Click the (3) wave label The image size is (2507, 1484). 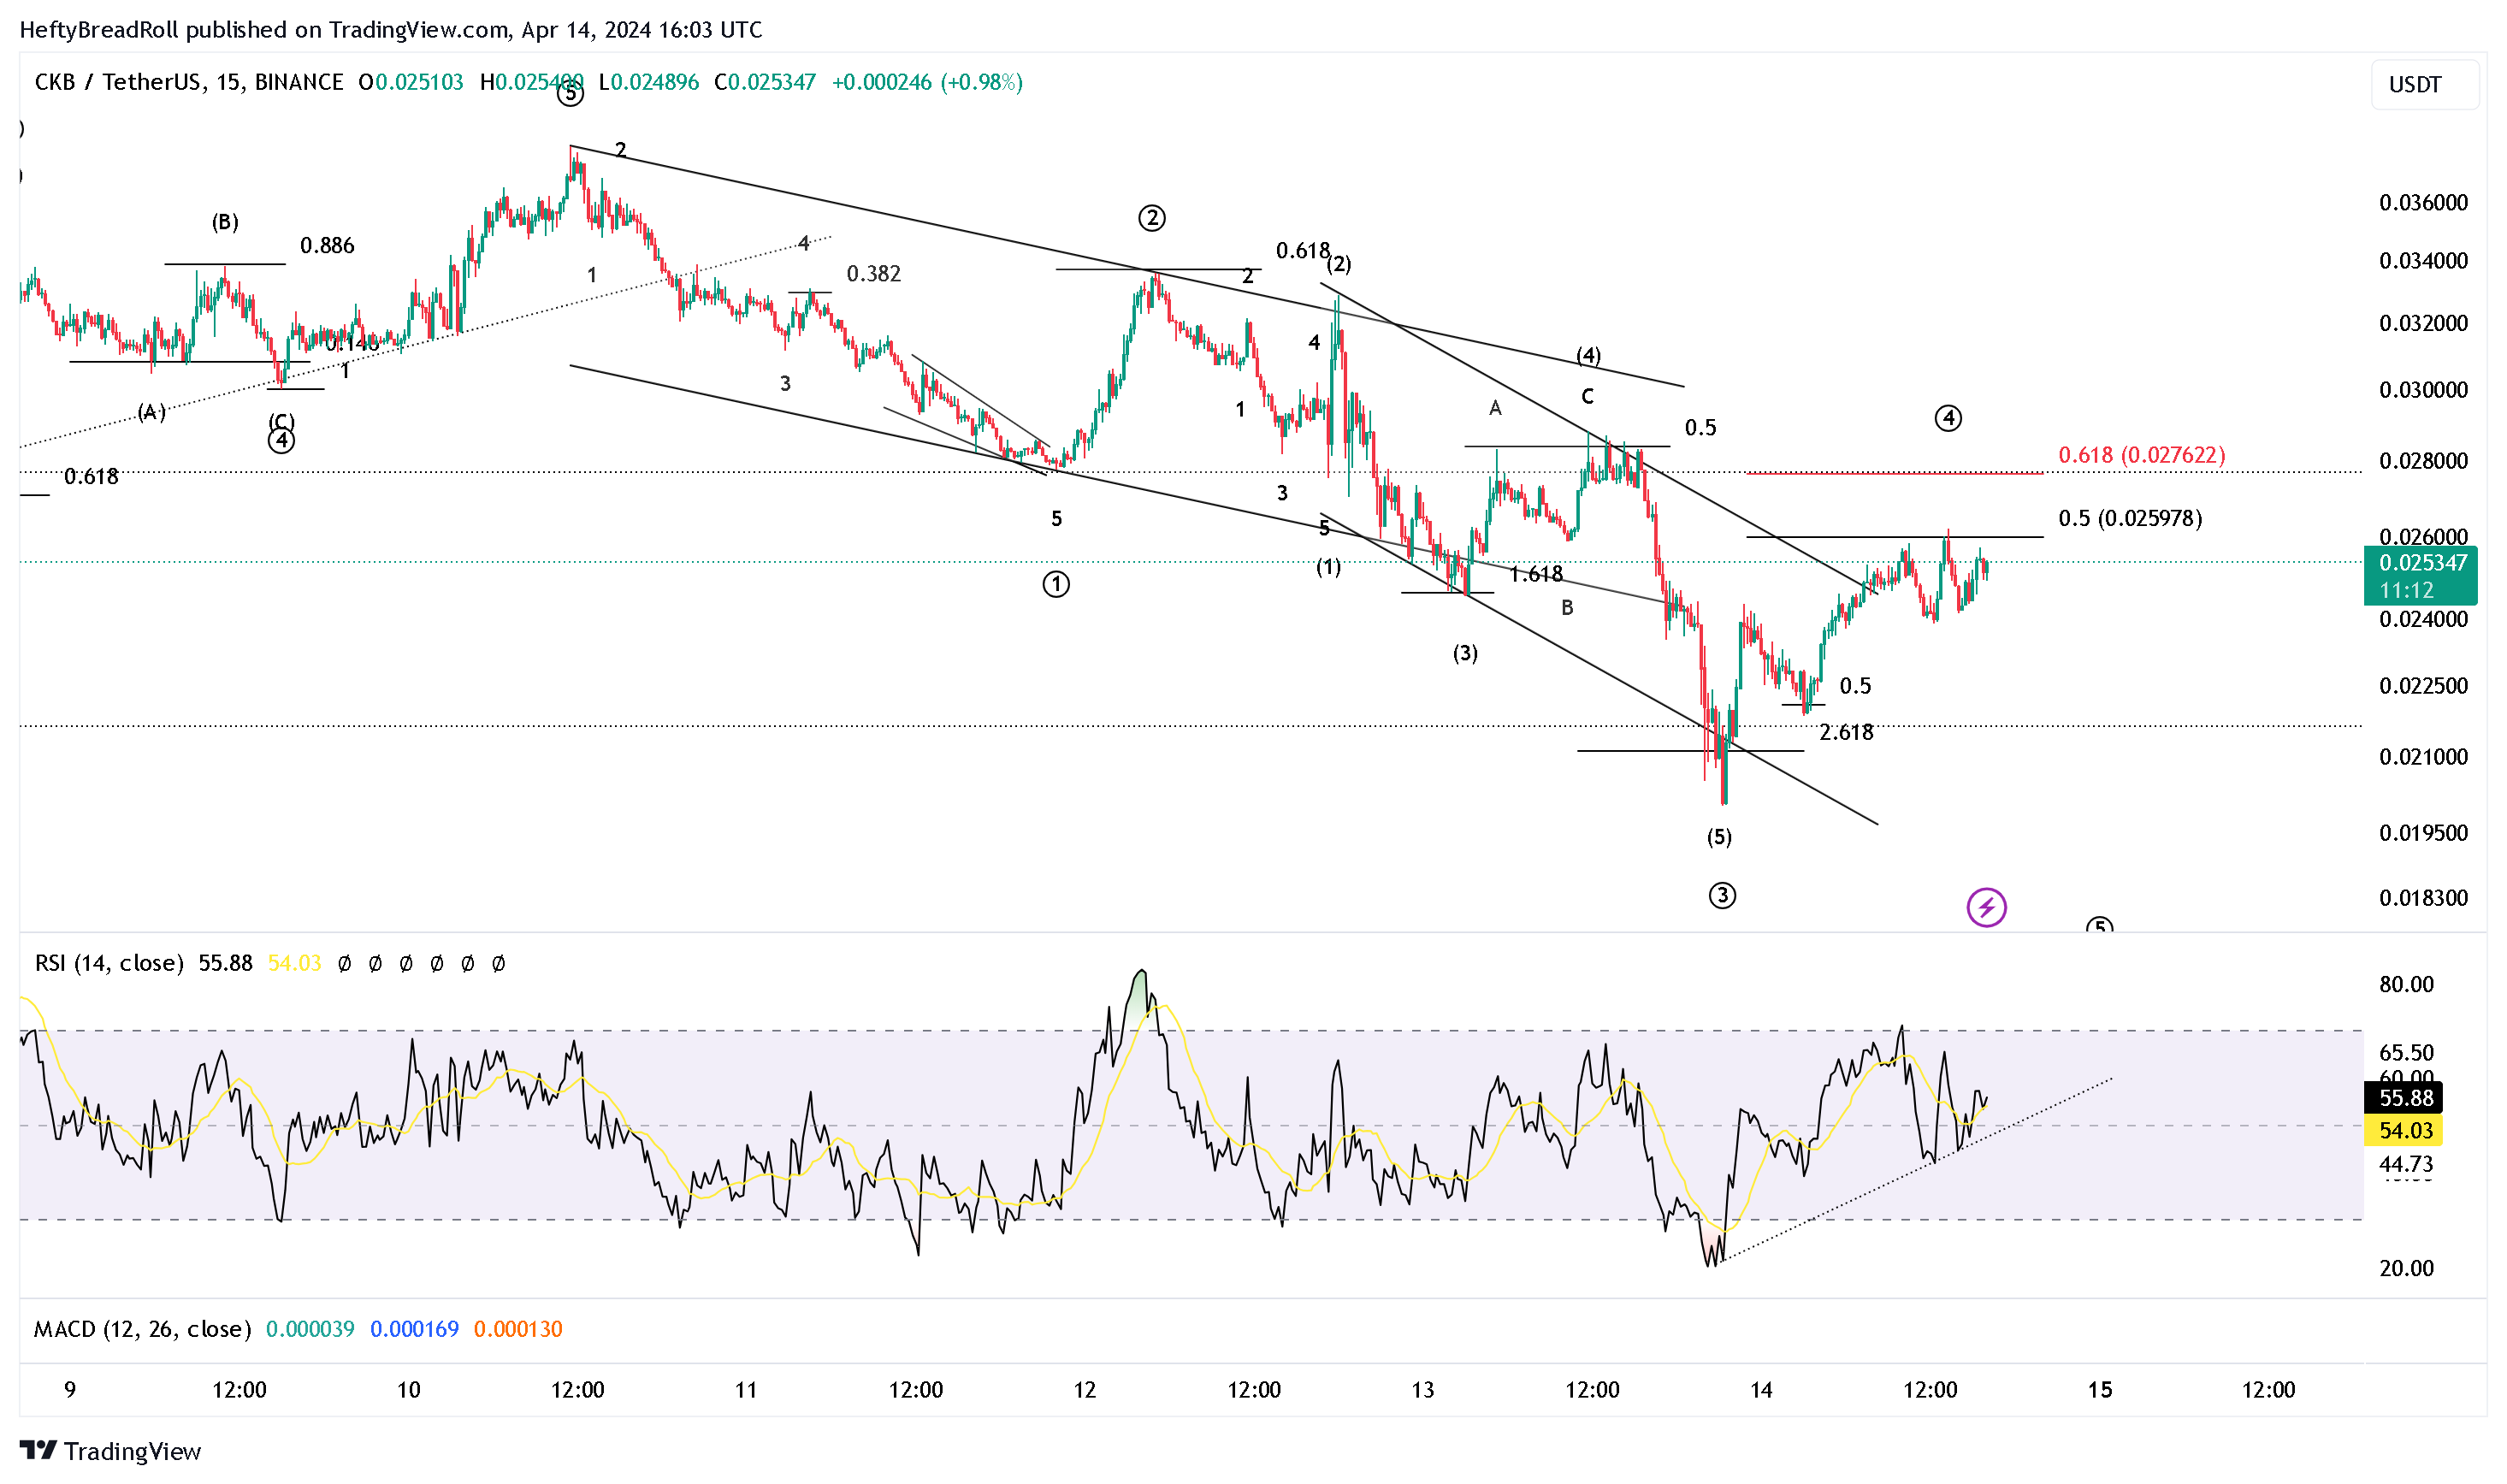point(1465,654)
